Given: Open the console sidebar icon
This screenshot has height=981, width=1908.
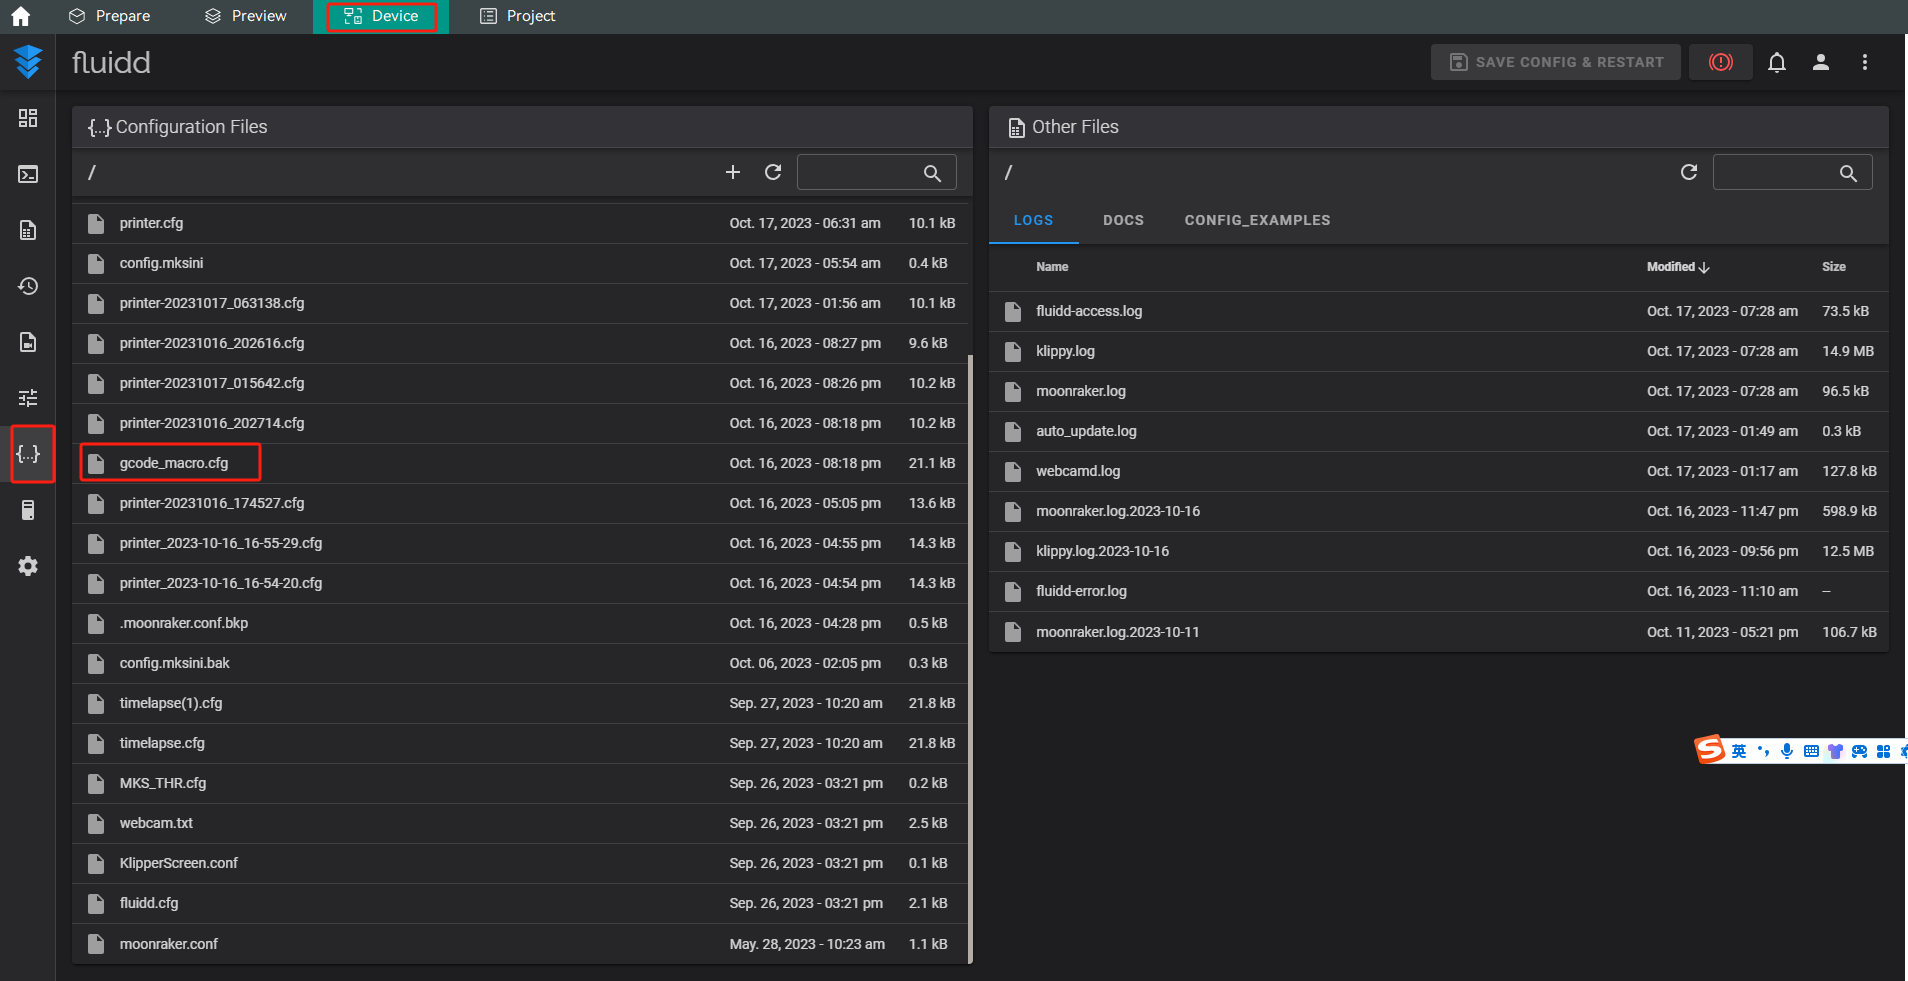Looking at the screenshot, I should click(x=28, y=174).
